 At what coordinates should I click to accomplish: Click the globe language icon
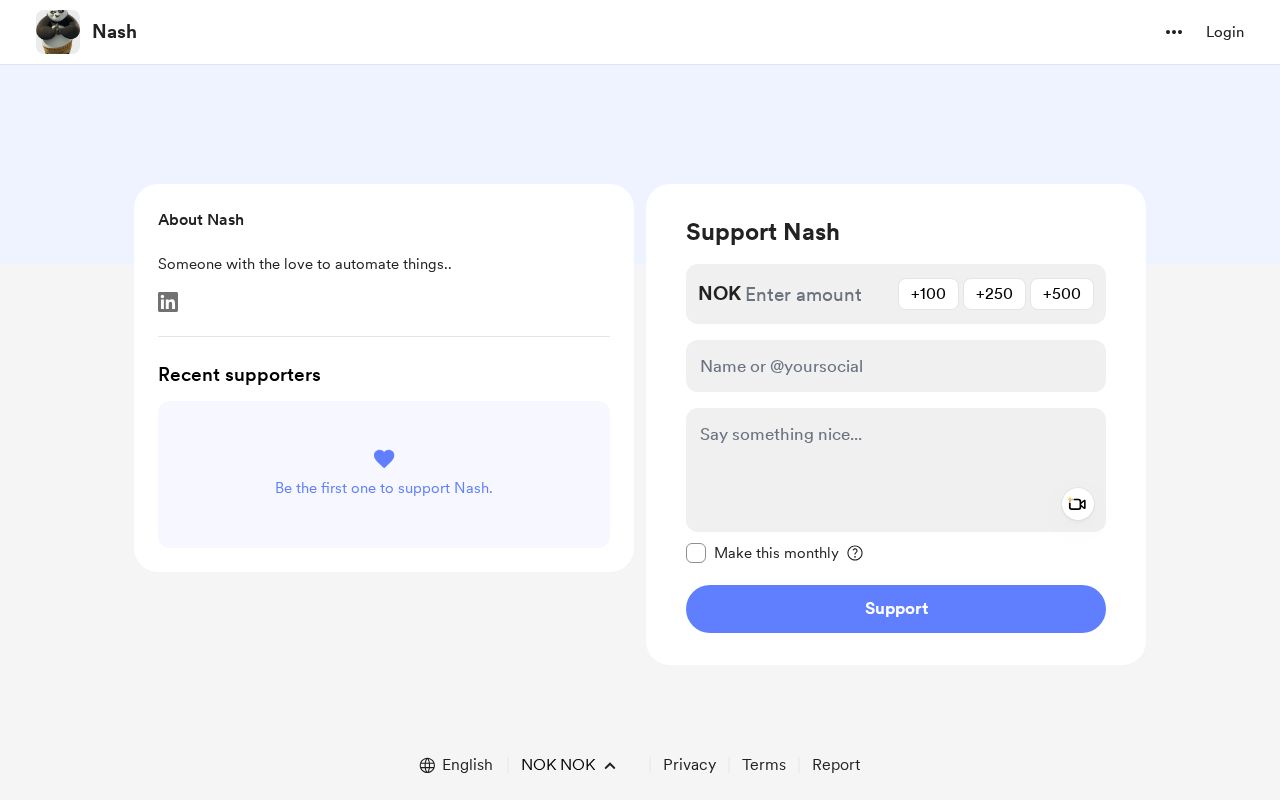(x=427, y=765)
